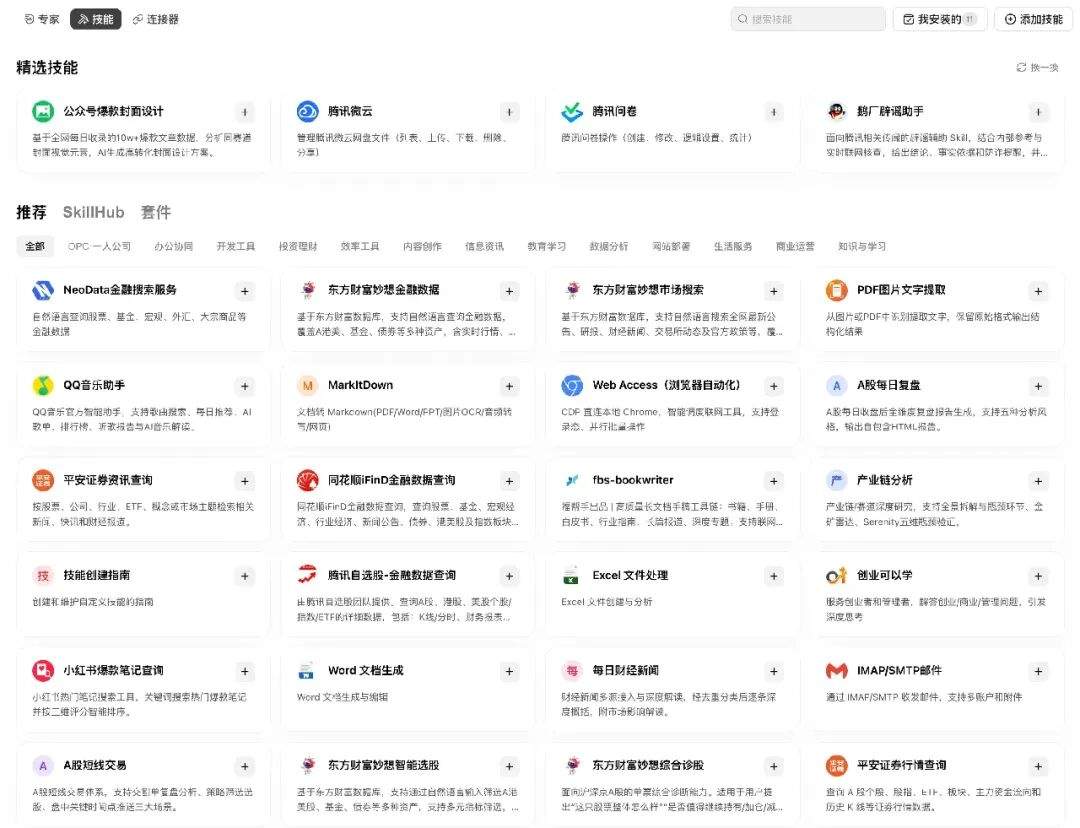Open the MarkItDown skill title

pos(360,385)
